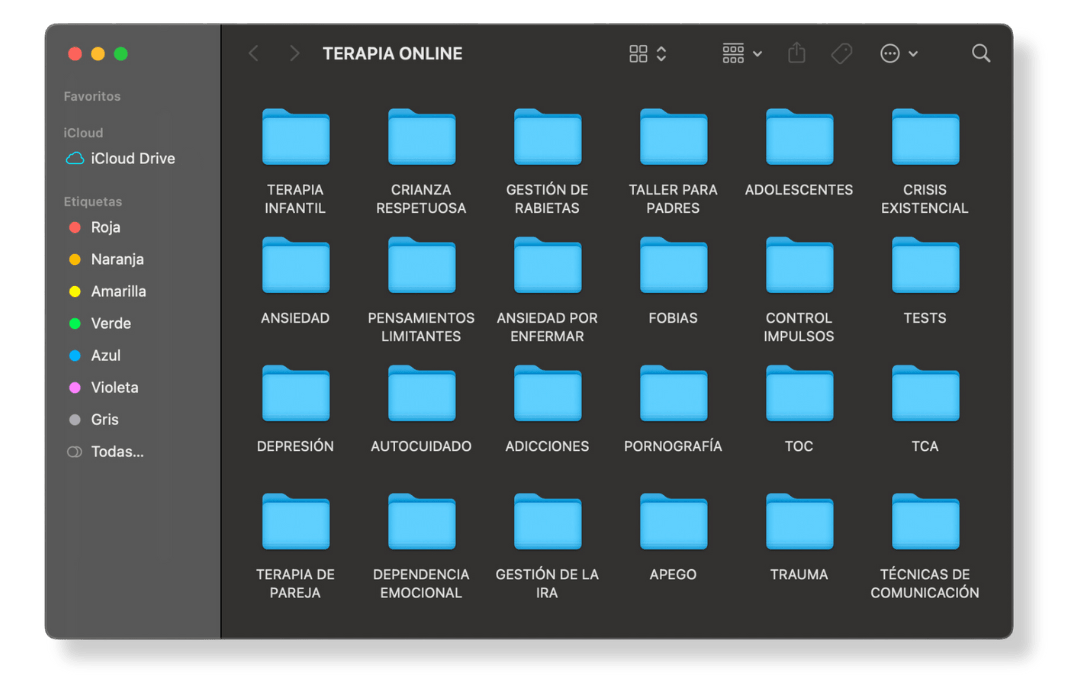The width and height of the screenshot is (1080, 698).
Task: Click the iCloud sidebar heading
Action: [83, 133]
